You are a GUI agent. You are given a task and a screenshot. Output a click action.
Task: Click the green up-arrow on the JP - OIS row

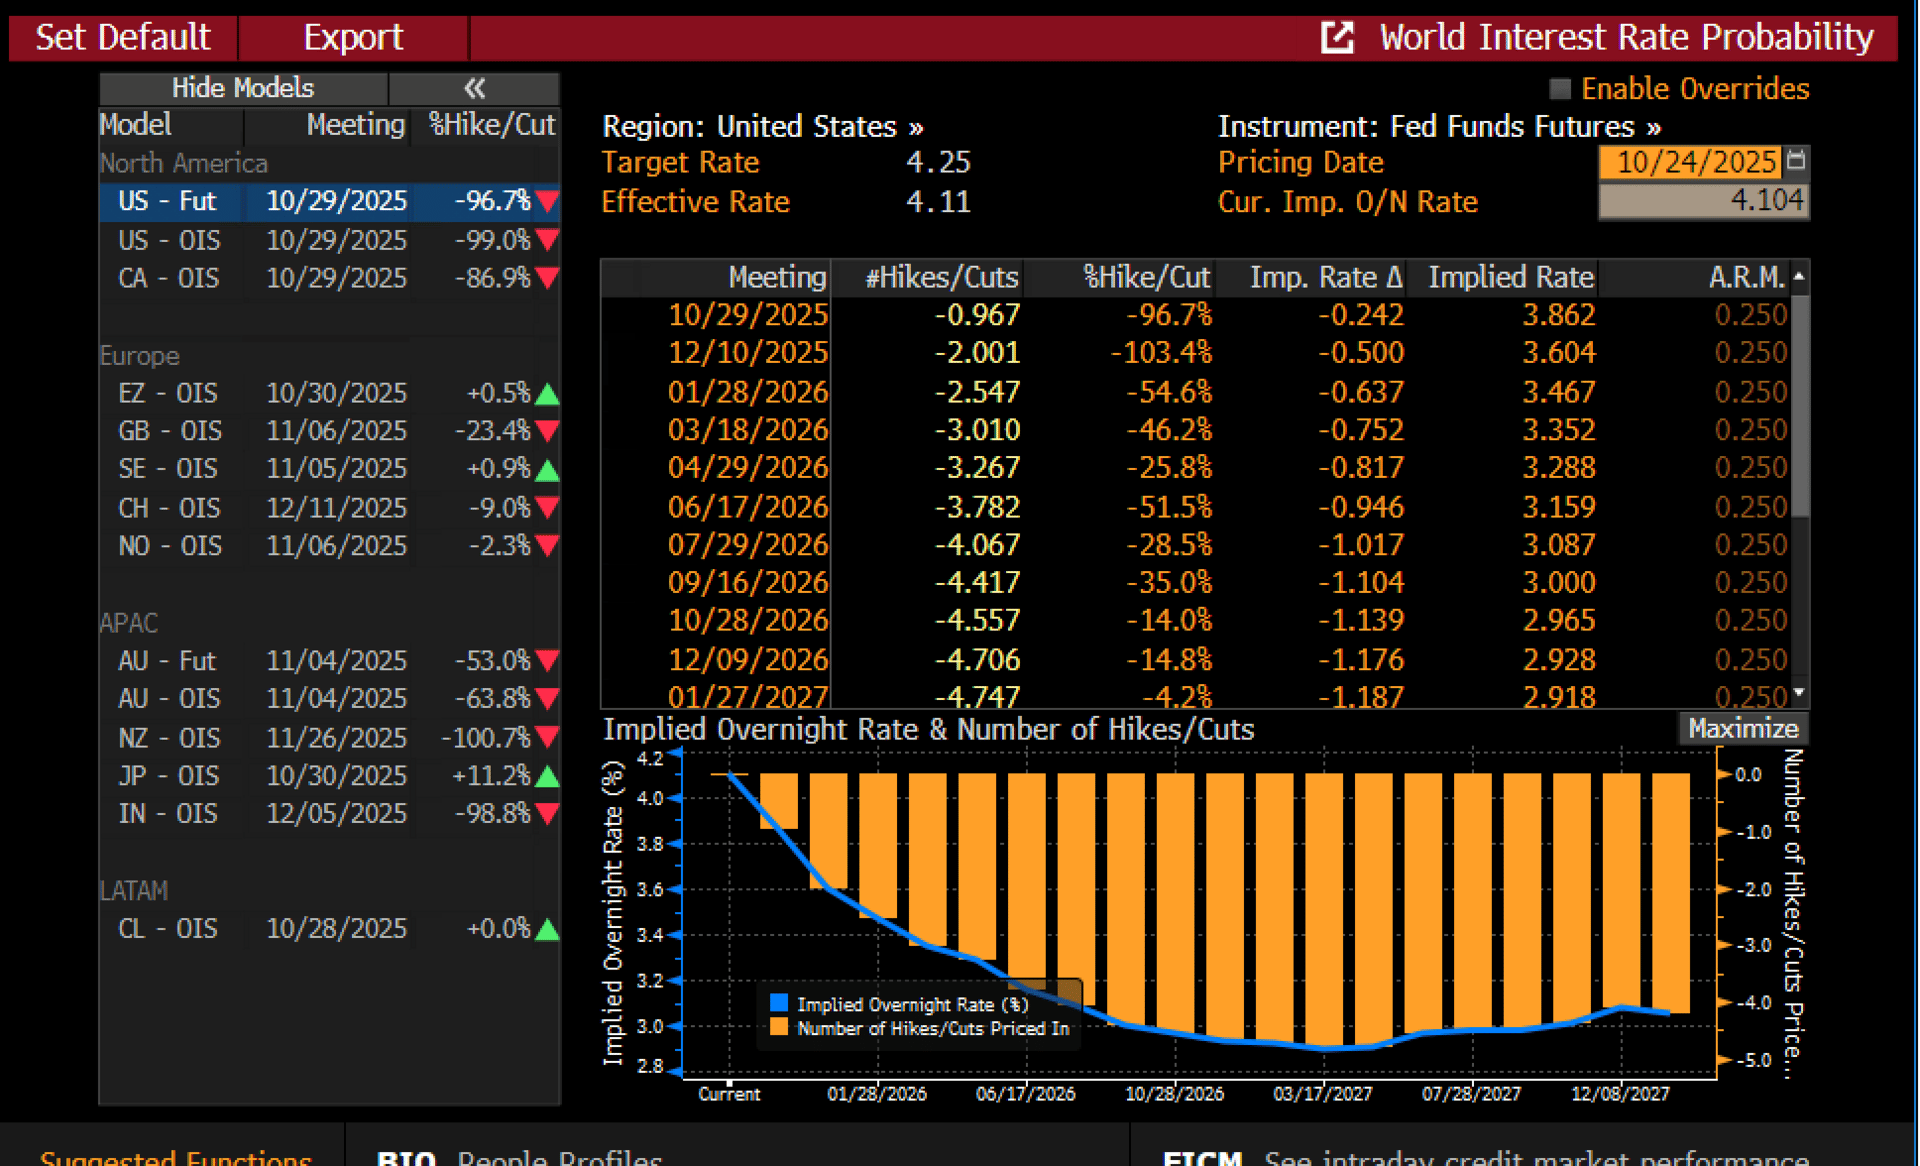point(547,776)
